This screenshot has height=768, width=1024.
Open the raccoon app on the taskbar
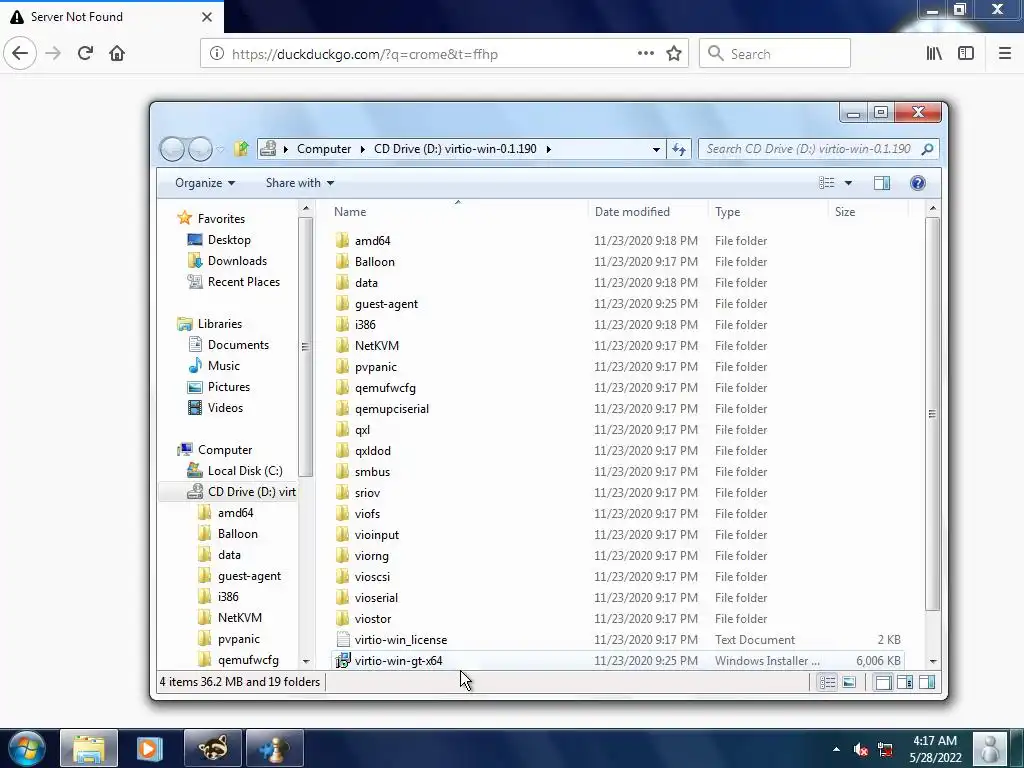[213, 748]
